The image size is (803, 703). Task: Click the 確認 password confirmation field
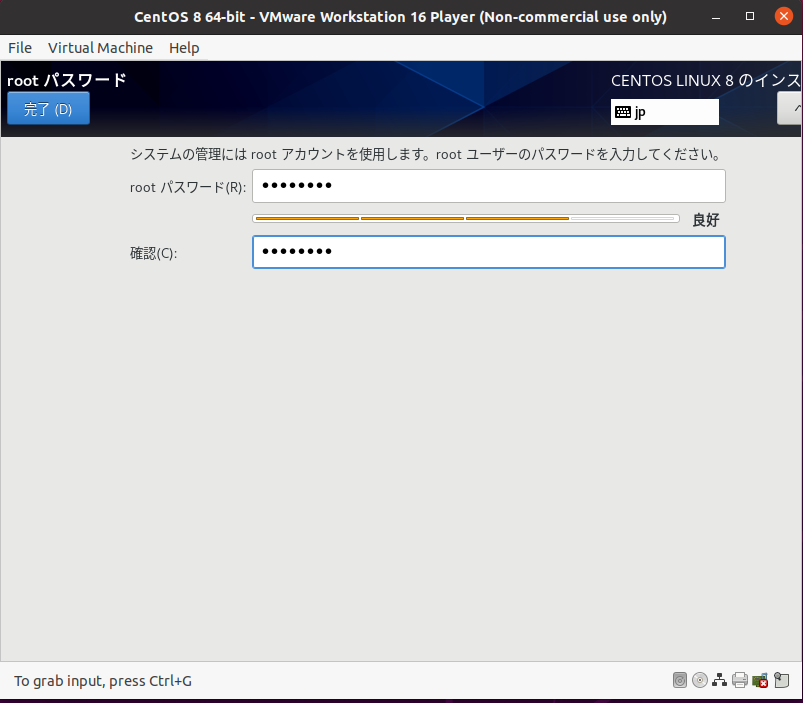point(488,252)
